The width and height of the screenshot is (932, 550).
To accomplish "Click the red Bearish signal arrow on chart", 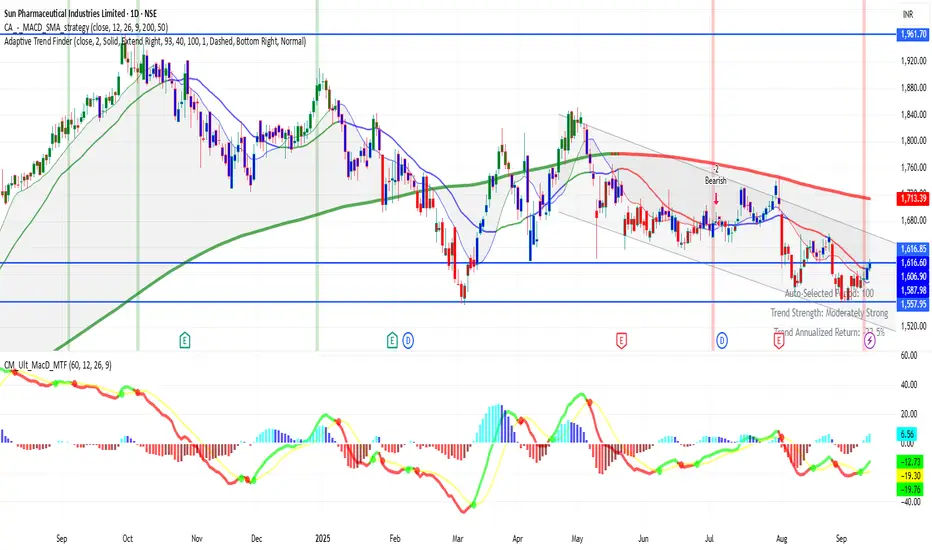I will [x=716, y=197].
